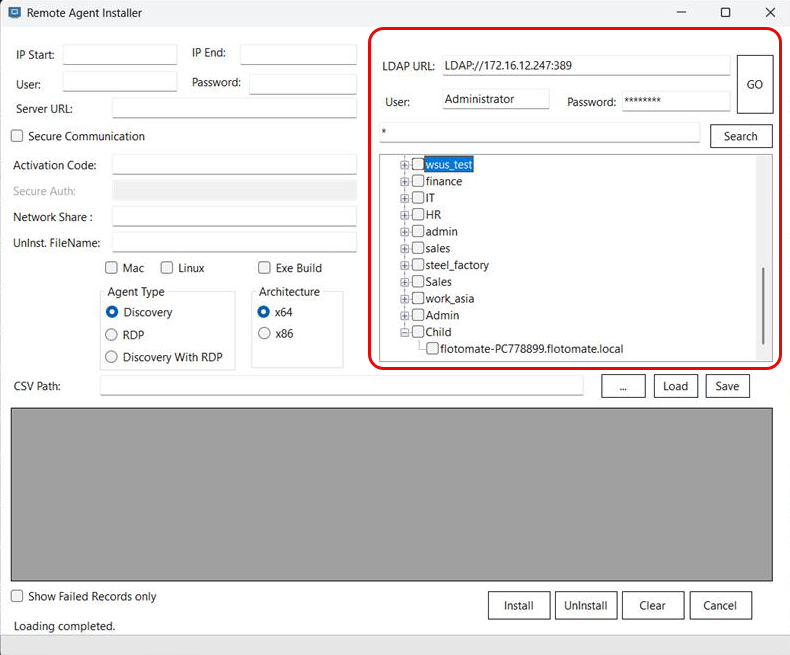The width and height of the screenshot is (790, 655).
Task: Check the flotomate-PC778899.flotomate.local computer
Action: tap(432, 349)
